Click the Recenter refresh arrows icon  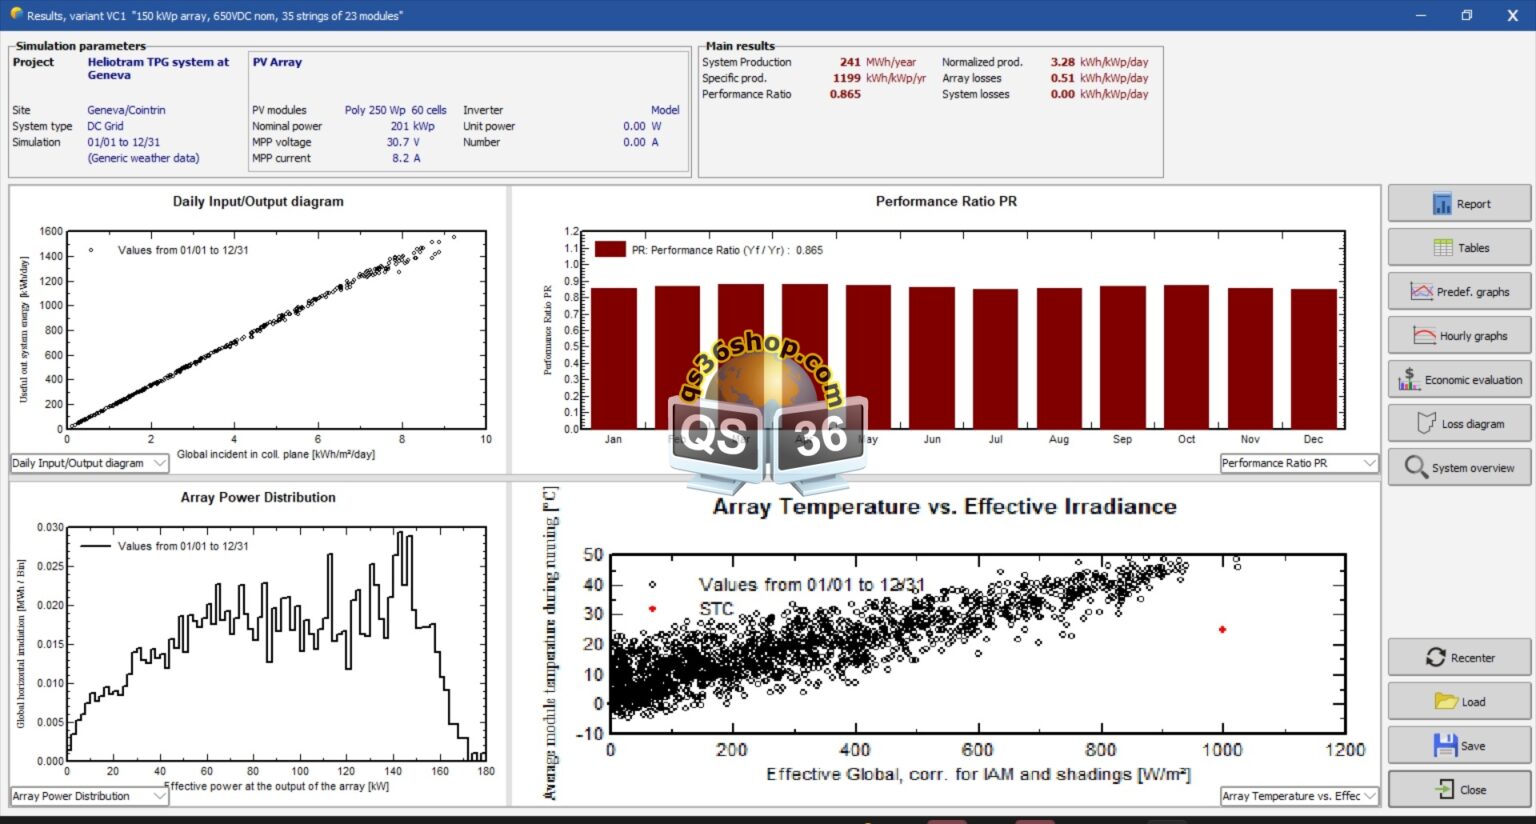1436,658
